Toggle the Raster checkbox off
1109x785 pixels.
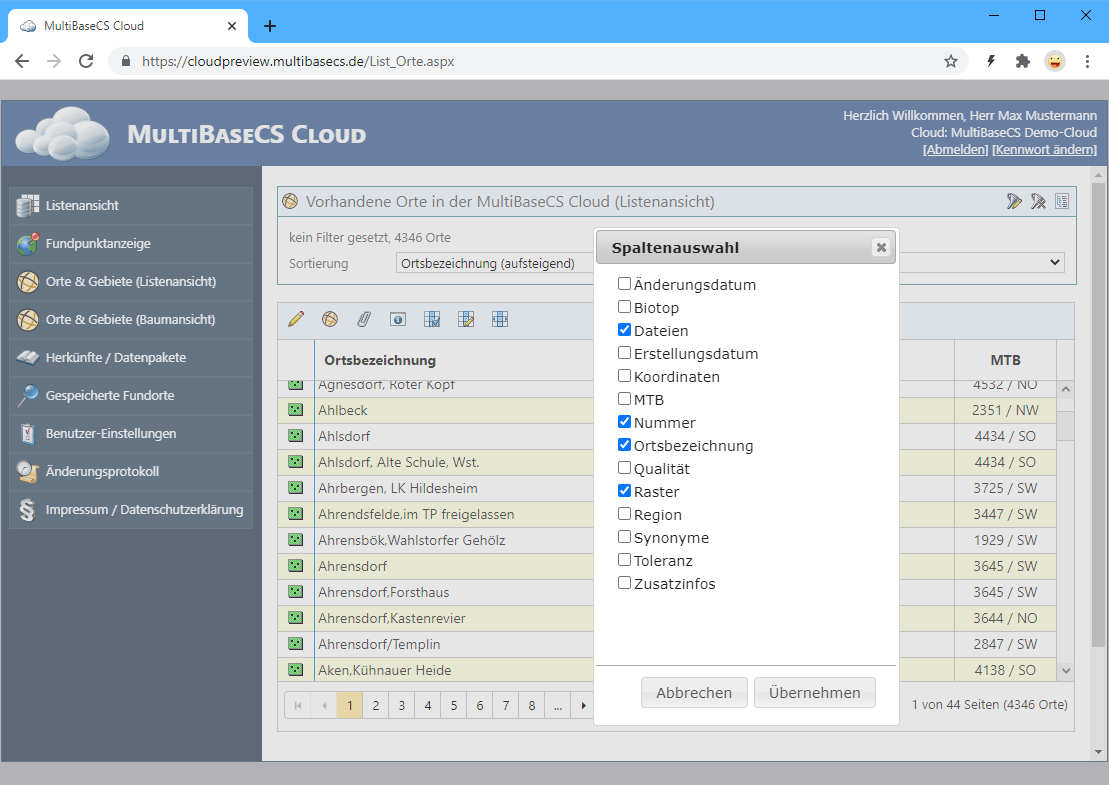tap(624, 492)
